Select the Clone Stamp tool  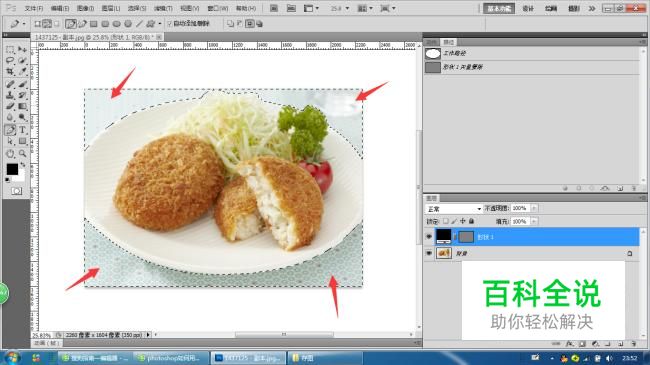pyautogui.click(x=10, y=95)
